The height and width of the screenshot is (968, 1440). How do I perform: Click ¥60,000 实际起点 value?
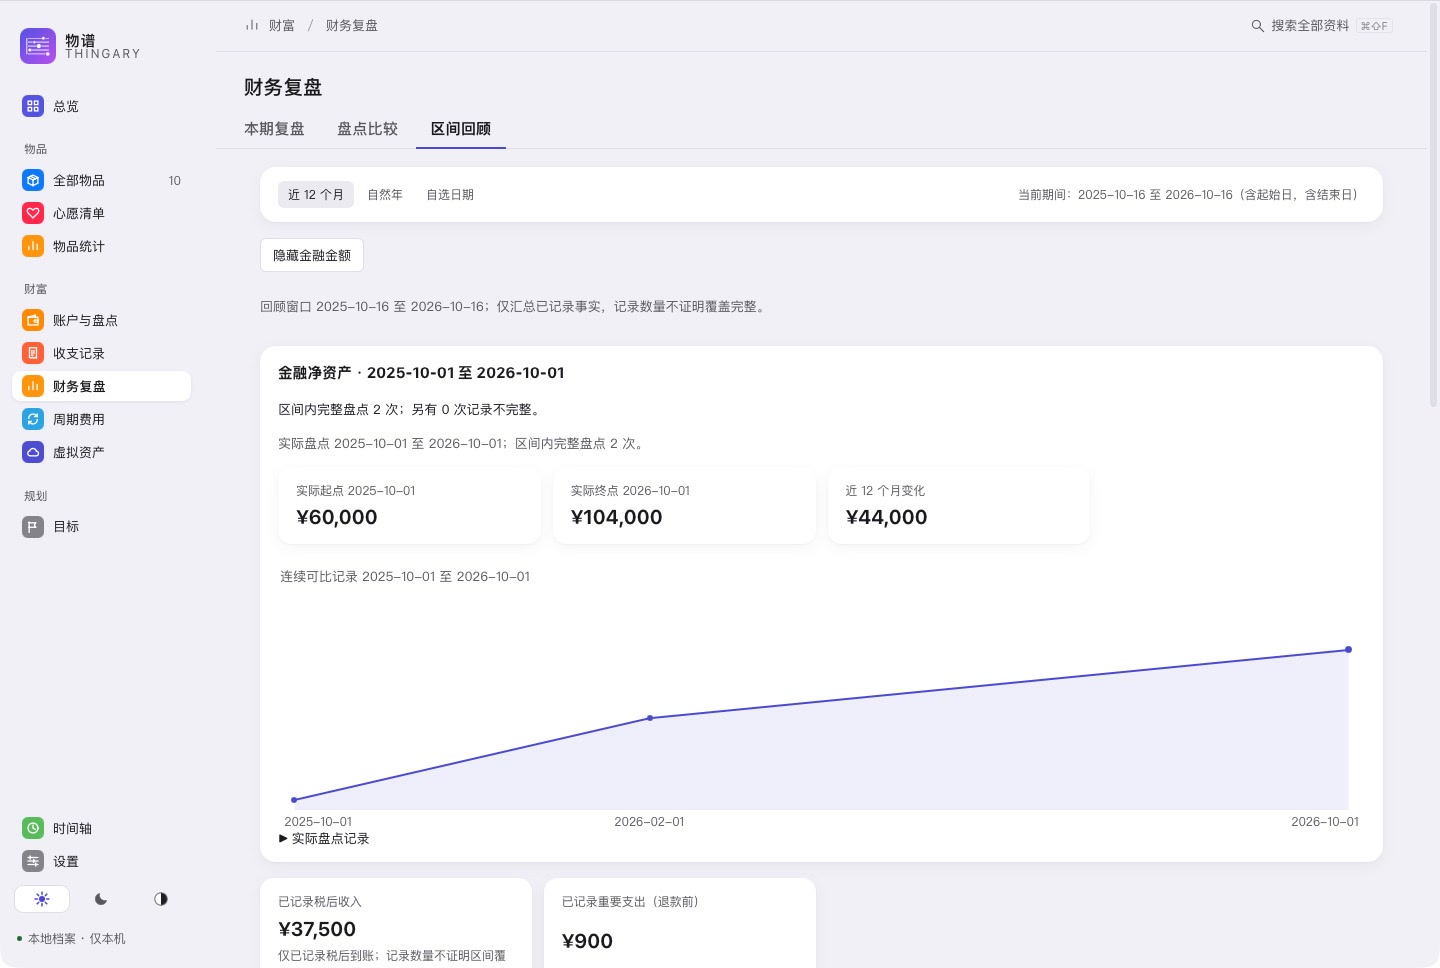(337, 517)
